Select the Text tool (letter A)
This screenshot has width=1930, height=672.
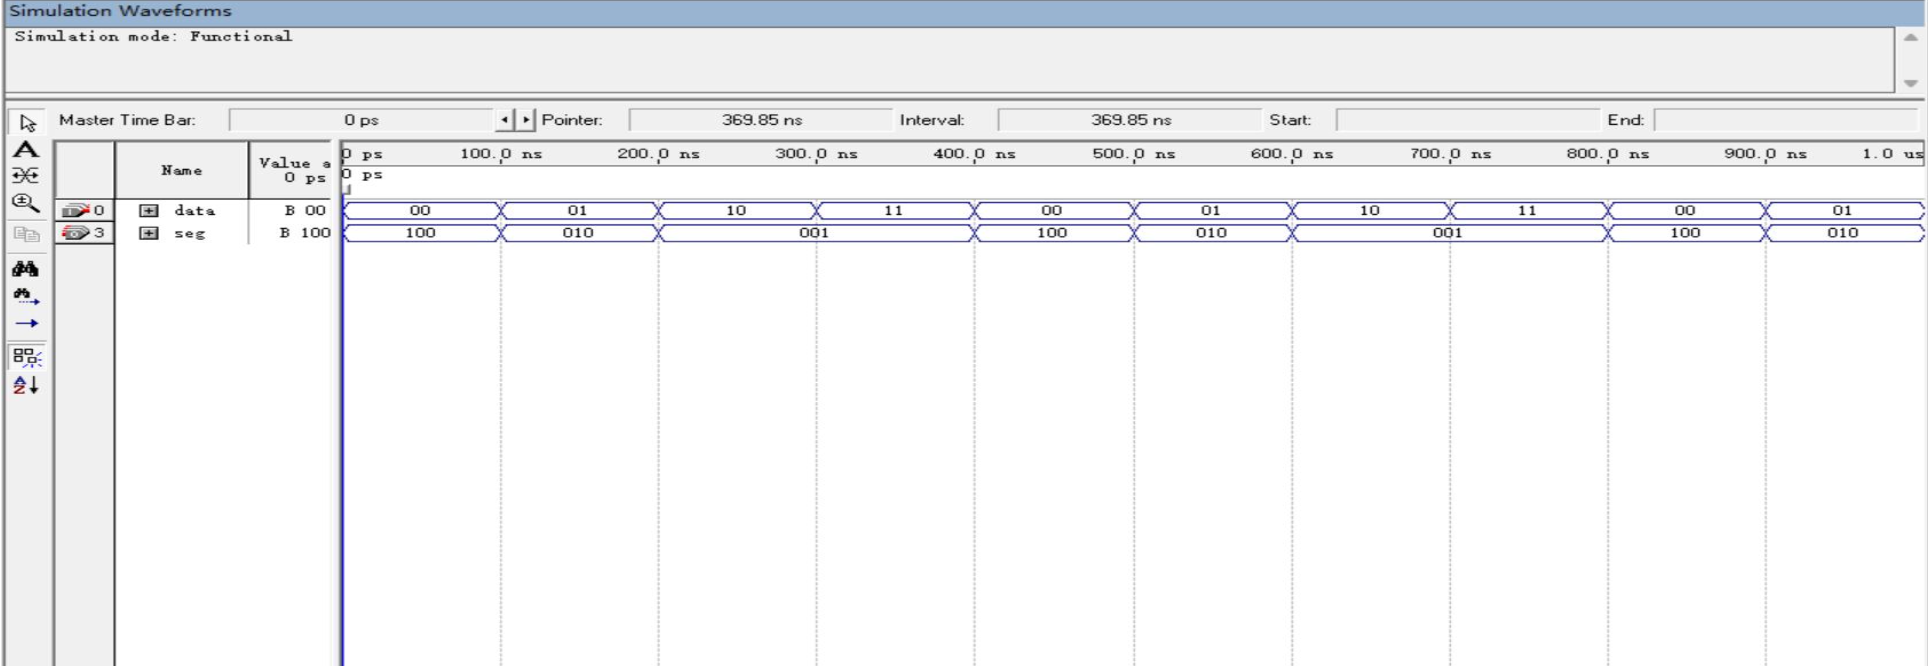(x=26, y=150)
